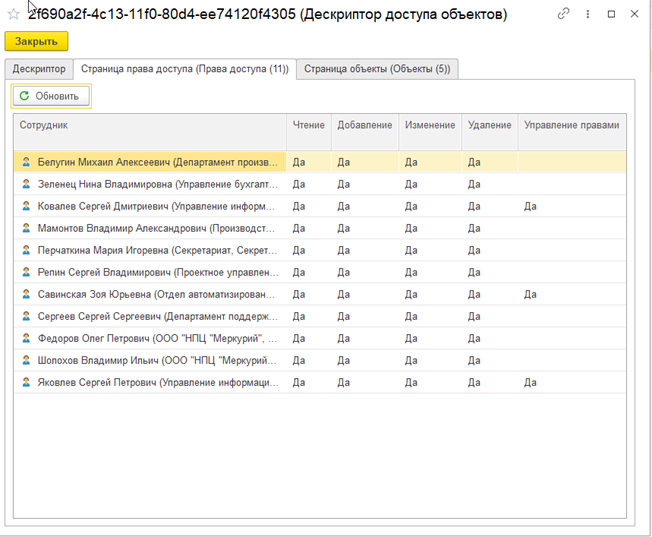Screen dimensions: 652x537
Task: Maximize the descriptor window
Action: 613,14
